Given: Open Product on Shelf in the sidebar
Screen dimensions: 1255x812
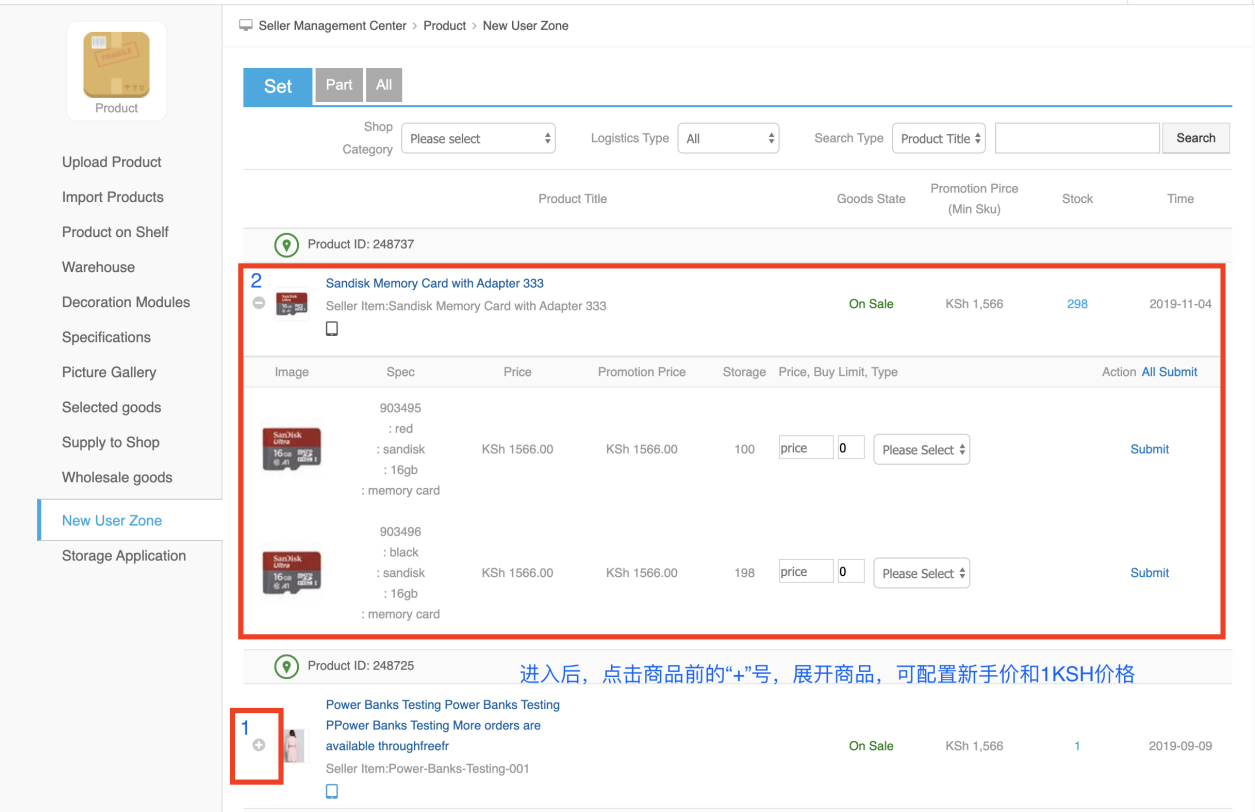Looking at the screenshot, I should (115, 232).
